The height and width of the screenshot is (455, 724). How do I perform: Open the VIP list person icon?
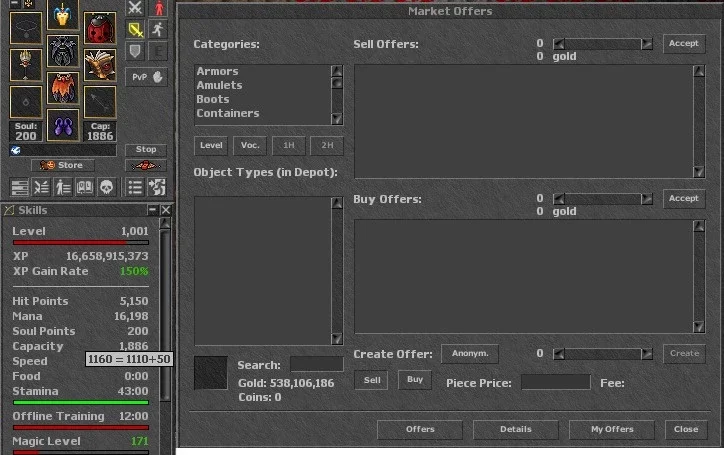(63, 187)
